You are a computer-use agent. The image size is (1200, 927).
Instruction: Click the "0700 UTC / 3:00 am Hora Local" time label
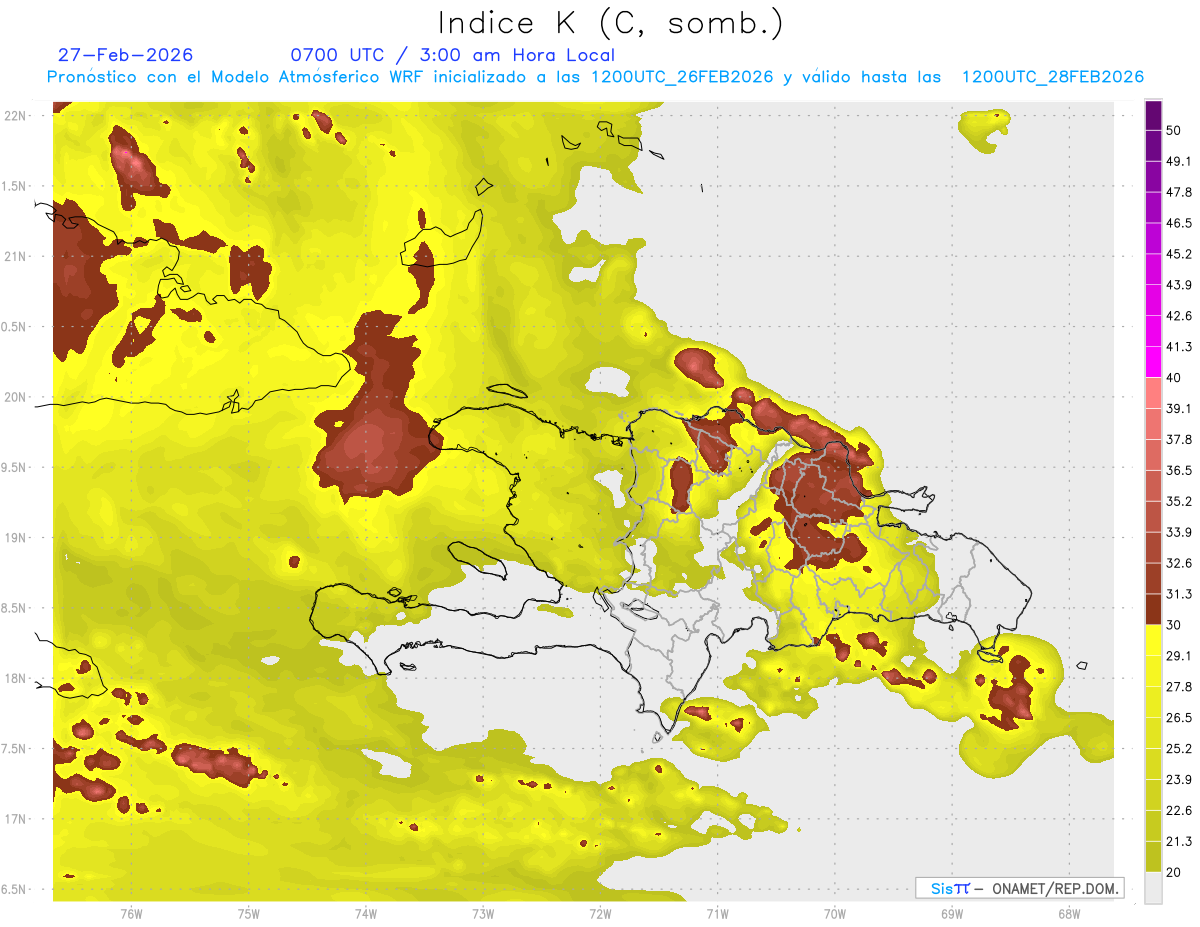(x=452, y=55)
